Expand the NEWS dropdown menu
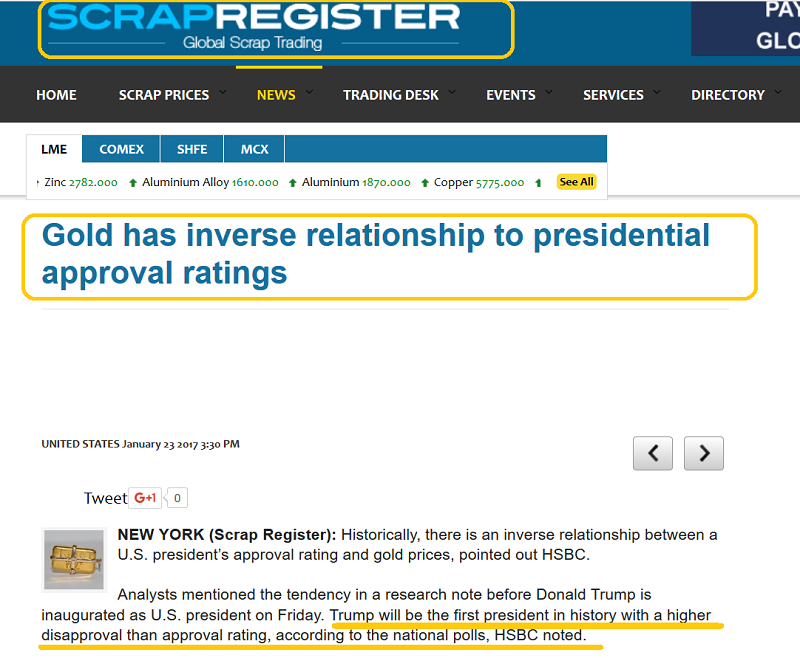800x658 pixels. coord(276,95)
